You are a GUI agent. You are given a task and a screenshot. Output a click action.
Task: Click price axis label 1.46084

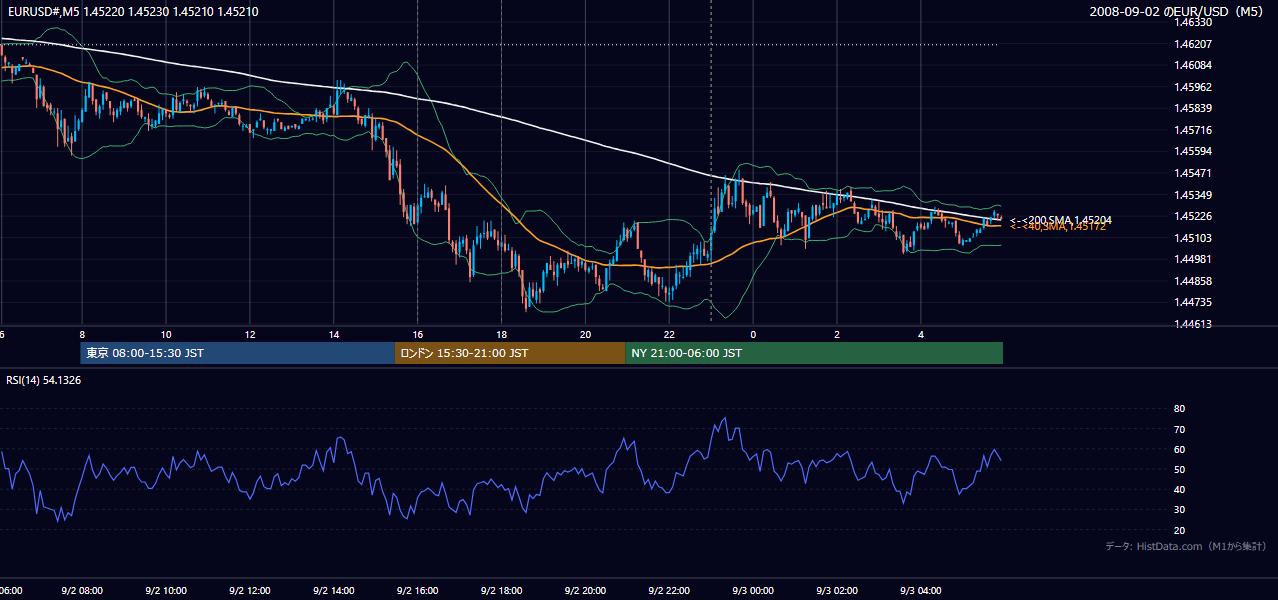coord(1193,65)
